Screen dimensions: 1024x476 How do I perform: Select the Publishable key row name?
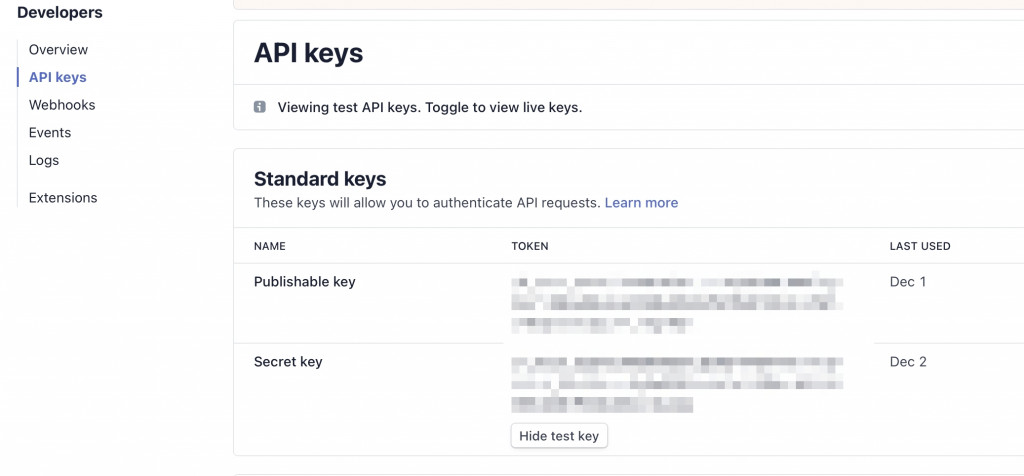point(305,282)
